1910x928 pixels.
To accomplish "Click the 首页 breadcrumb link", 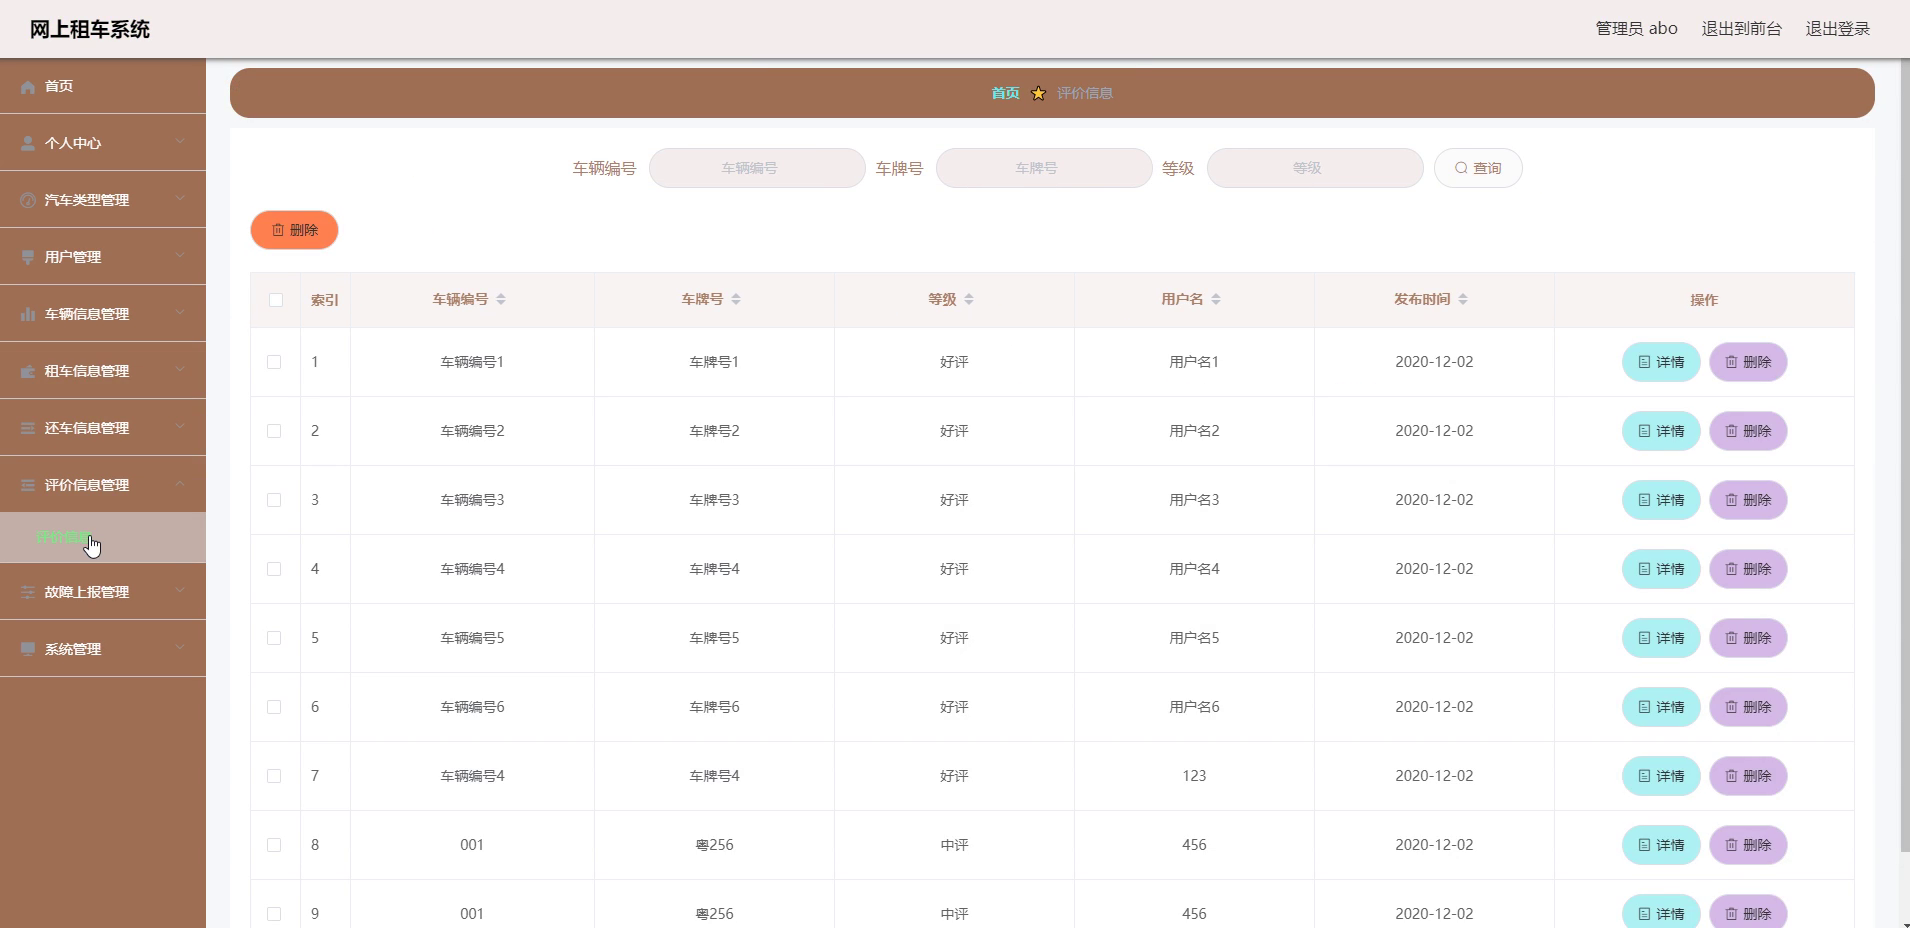I will (x=1005, y=93).
